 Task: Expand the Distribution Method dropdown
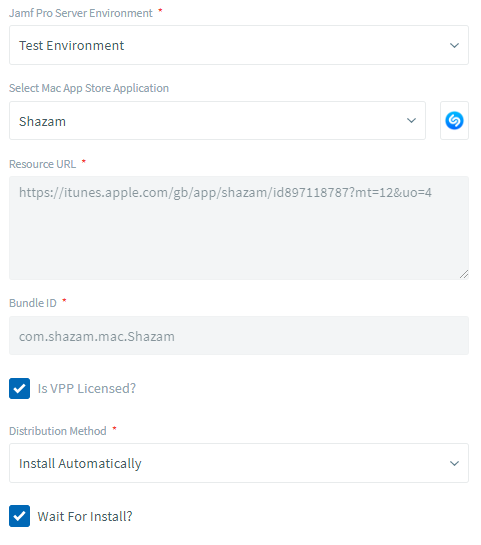coord(239,463)
